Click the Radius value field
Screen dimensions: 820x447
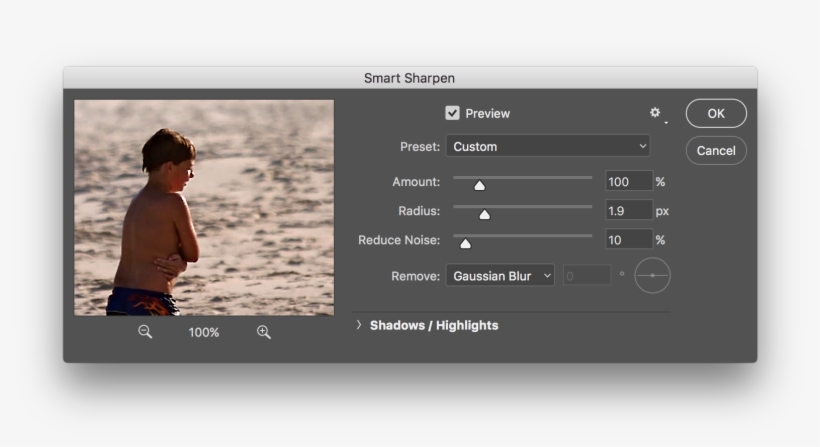[629, 211]
